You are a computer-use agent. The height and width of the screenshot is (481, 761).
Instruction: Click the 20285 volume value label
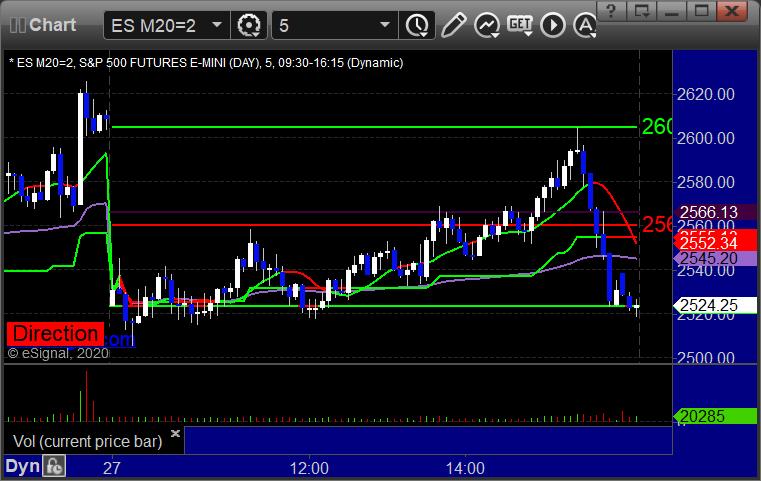coord(714,416)
